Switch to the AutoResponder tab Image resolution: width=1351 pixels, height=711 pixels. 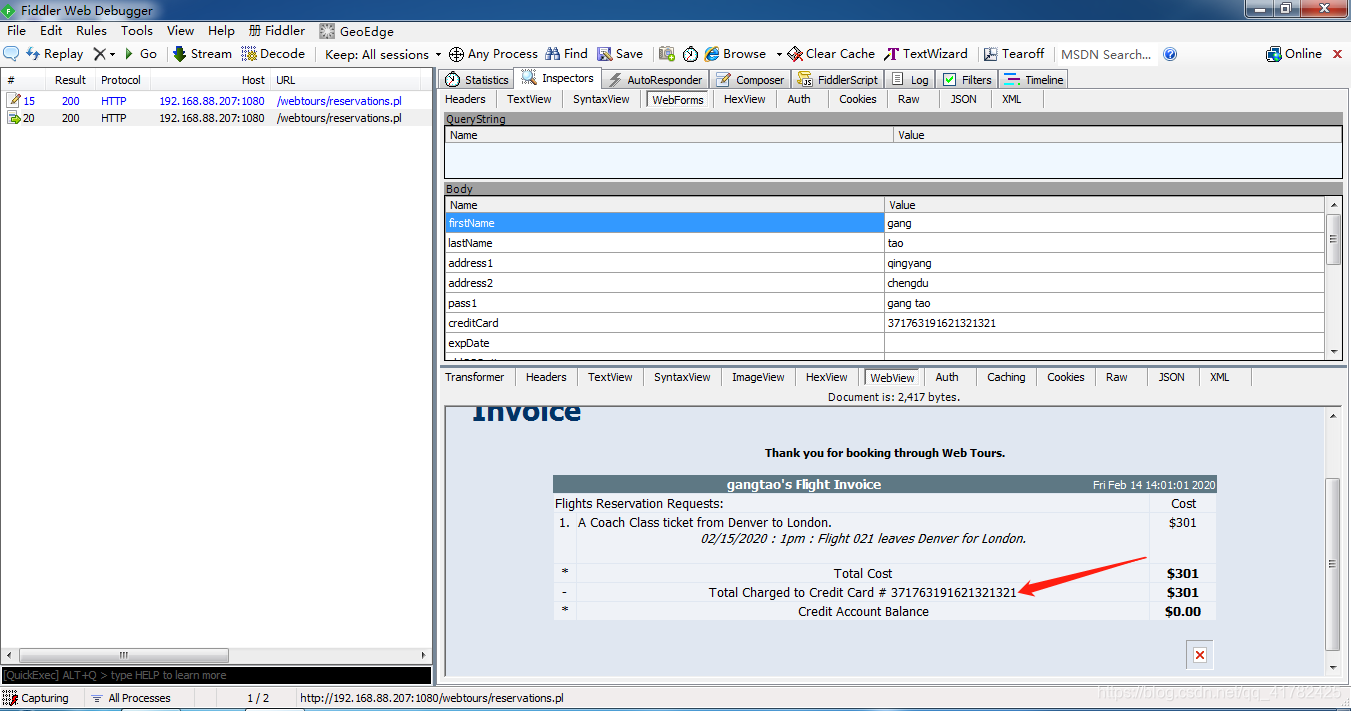point(655,79)
